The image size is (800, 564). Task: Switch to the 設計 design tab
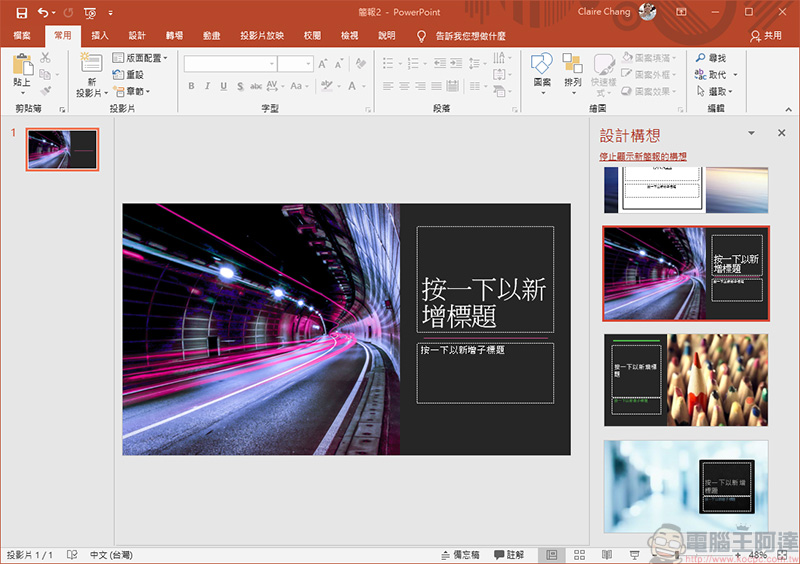click(137, 36)
